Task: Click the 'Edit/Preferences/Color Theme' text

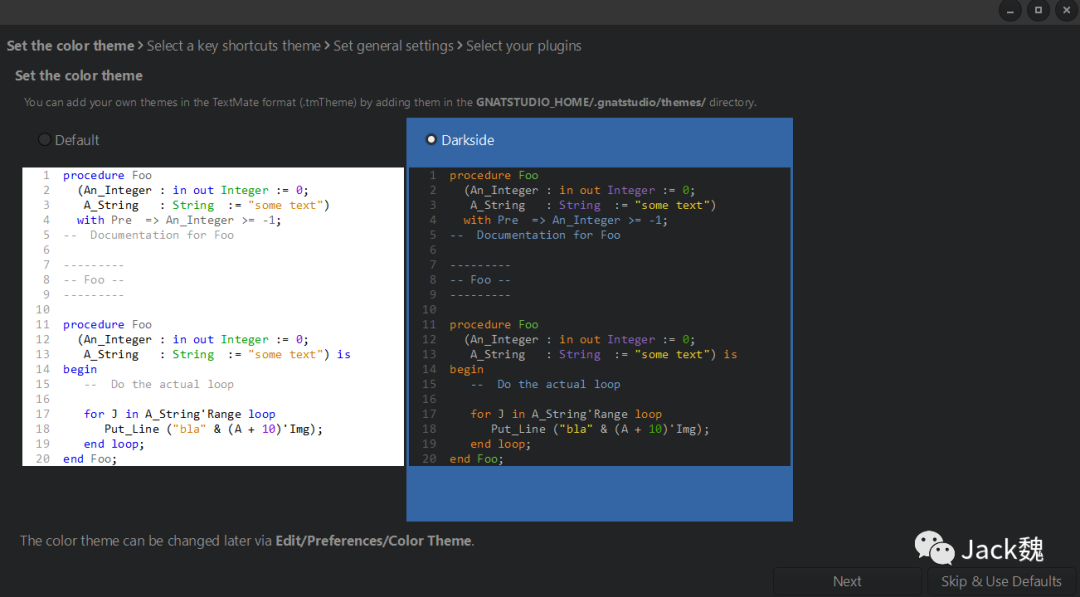Action: click(373, 541)
